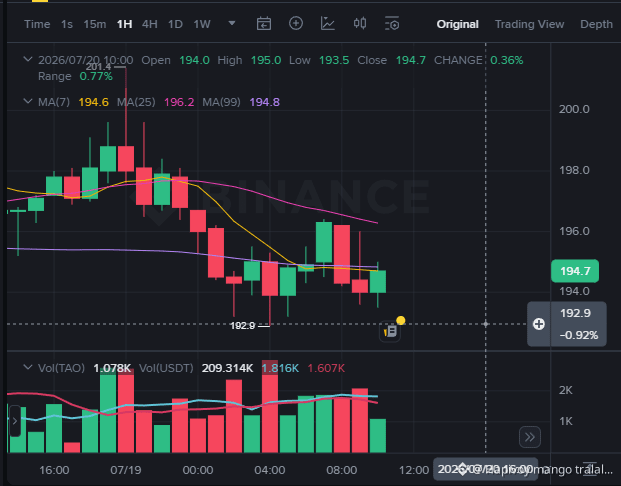Click the crosshair plus order icon
This screenshot has height=486, width=621.
pos(539,324)
